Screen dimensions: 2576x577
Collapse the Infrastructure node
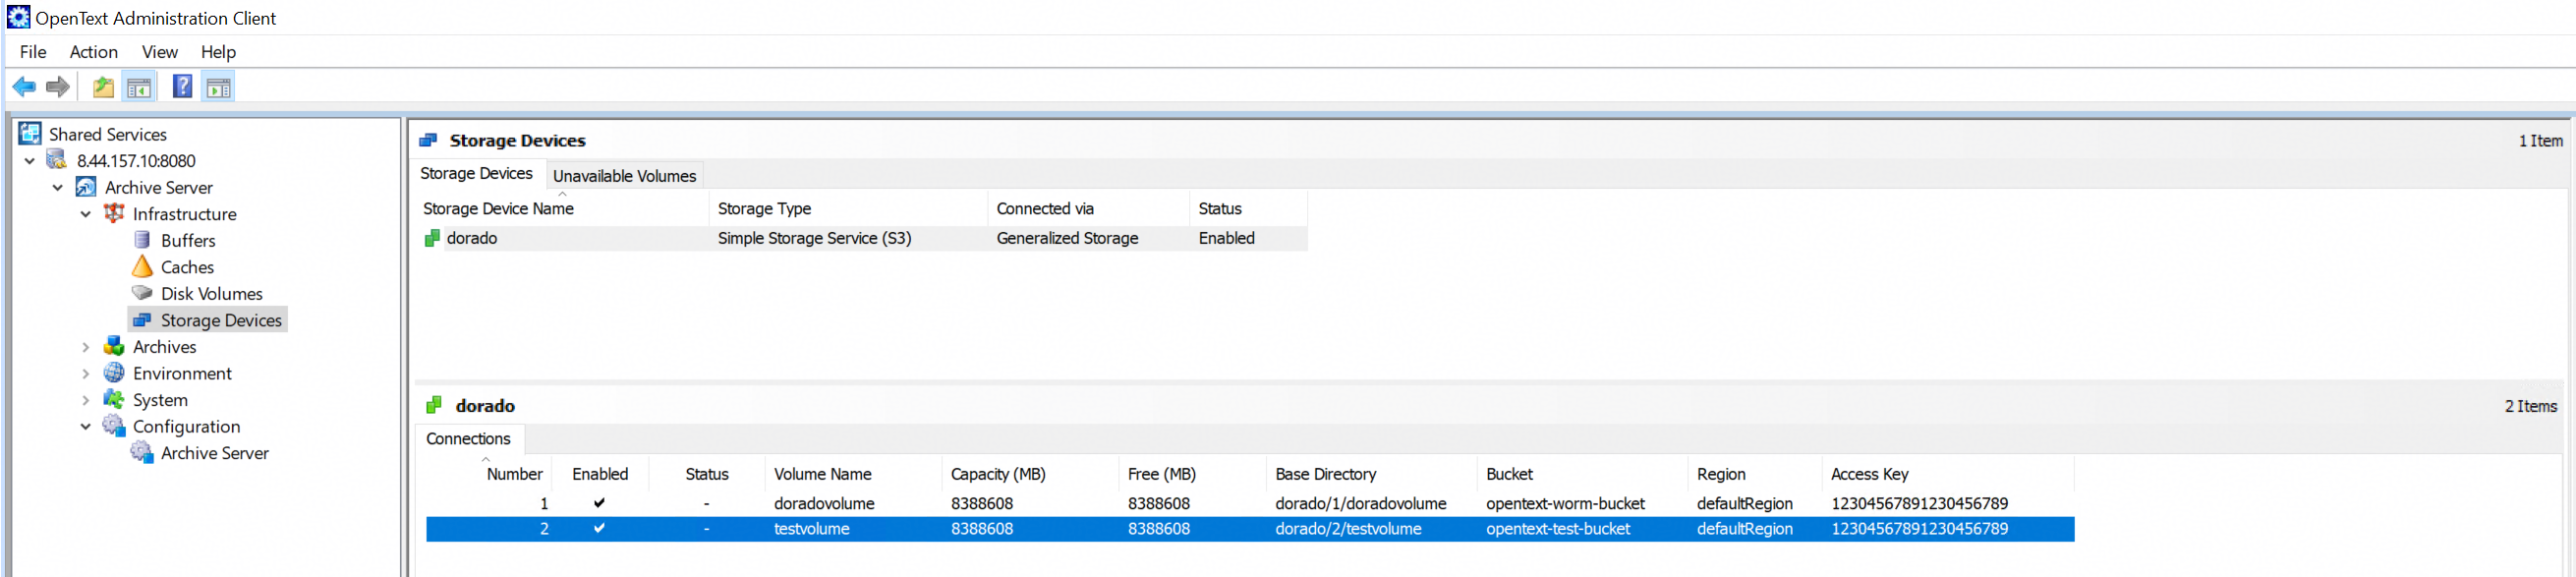(x=85, y=213)
